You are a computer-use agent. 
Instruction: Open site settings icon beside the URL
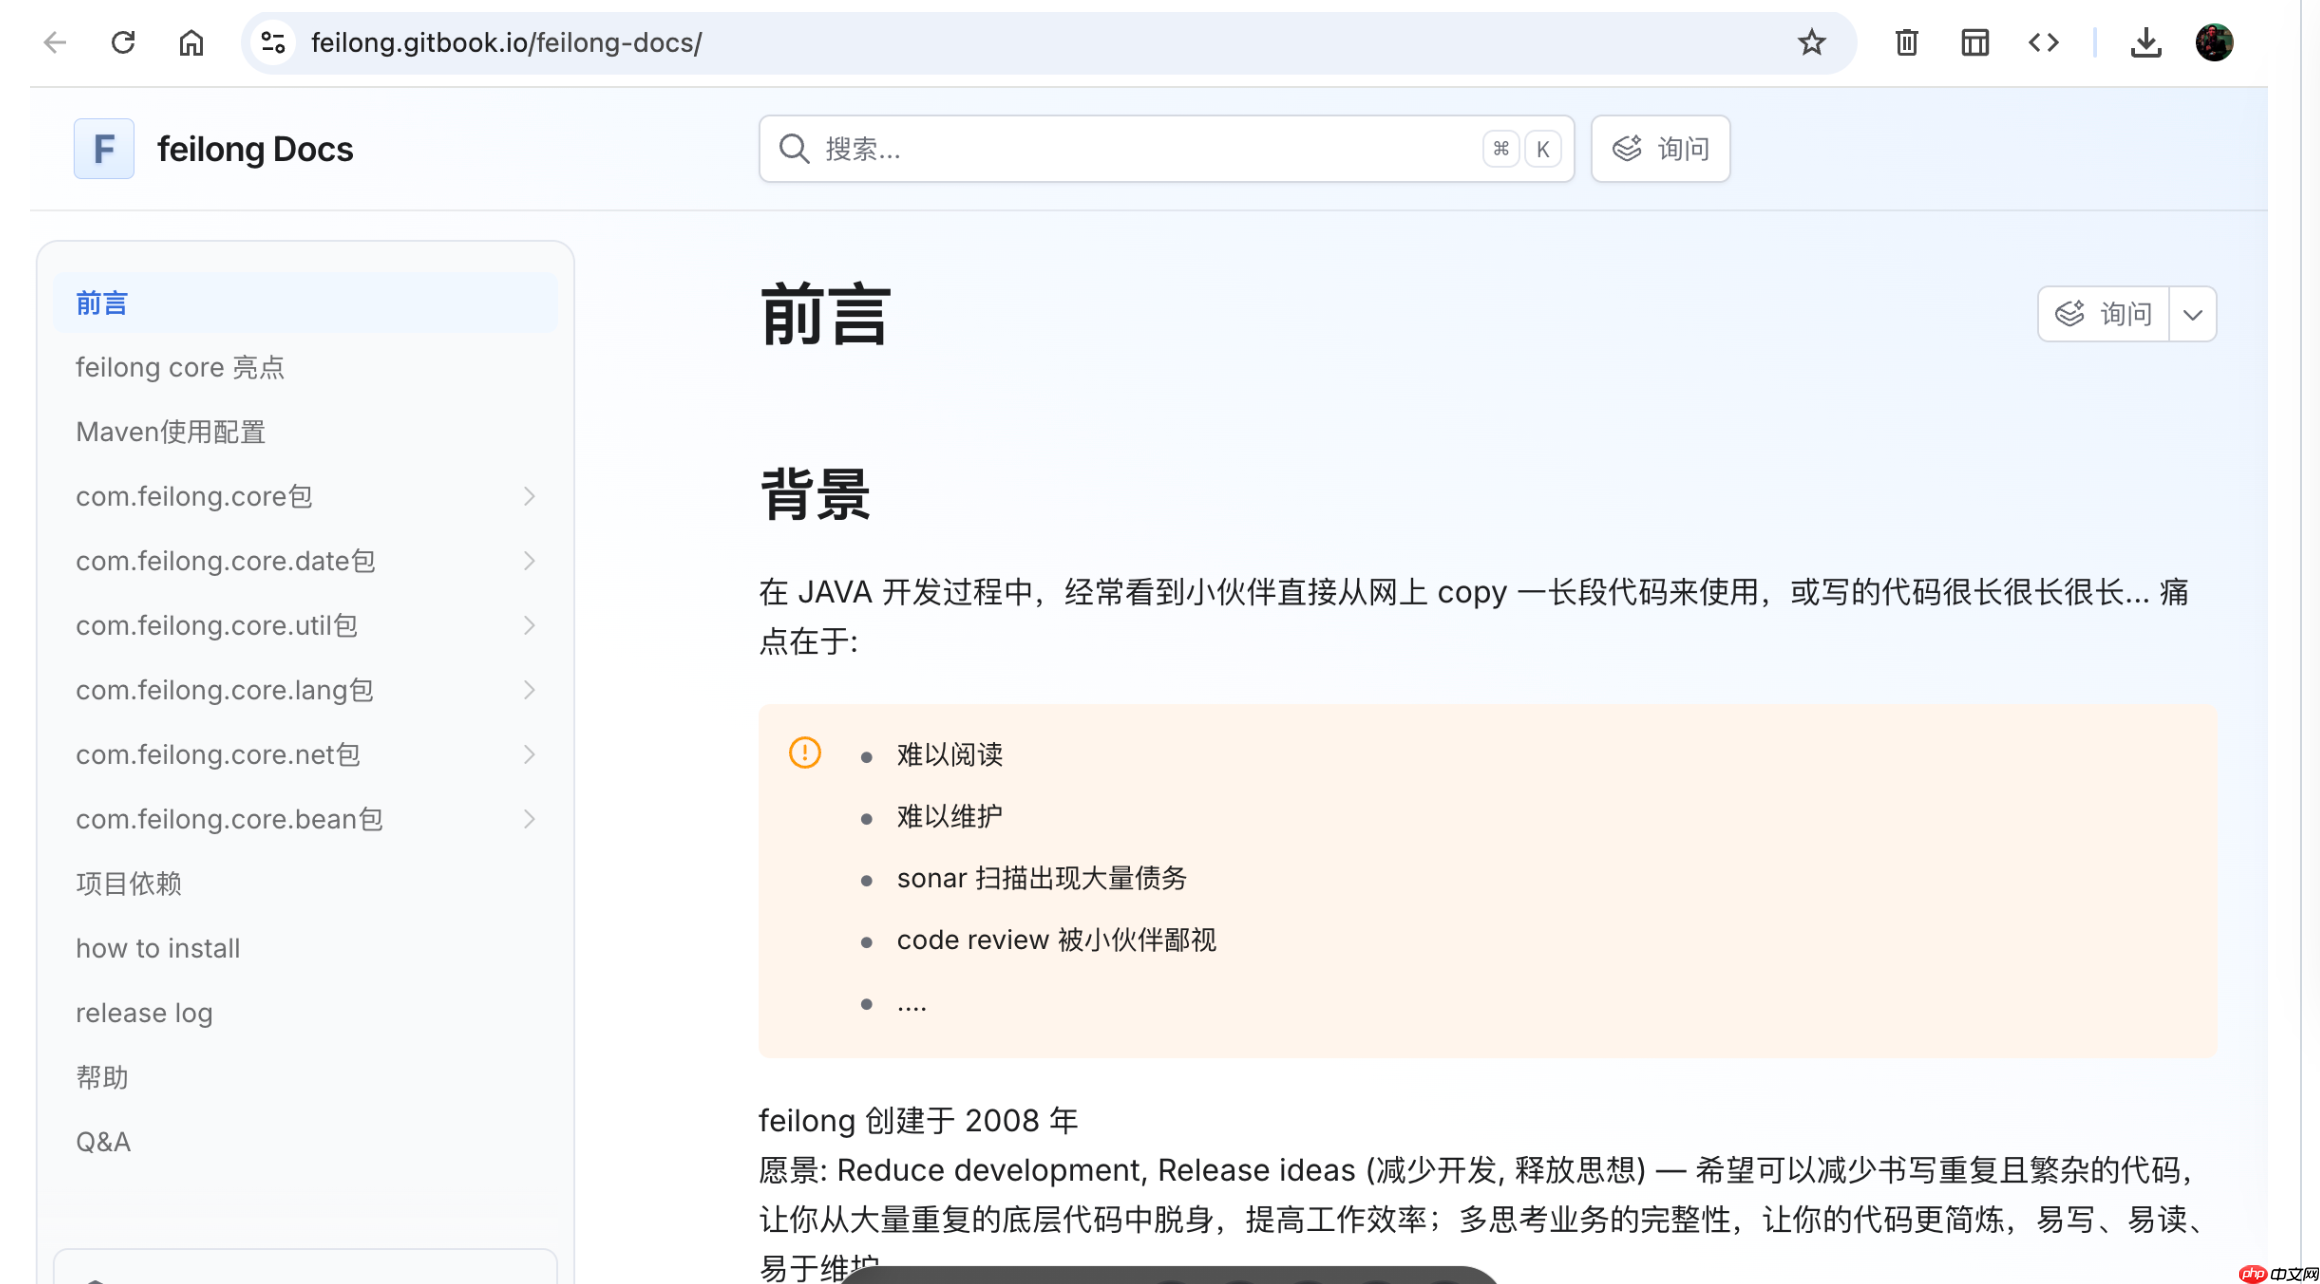tap(272, 42)
